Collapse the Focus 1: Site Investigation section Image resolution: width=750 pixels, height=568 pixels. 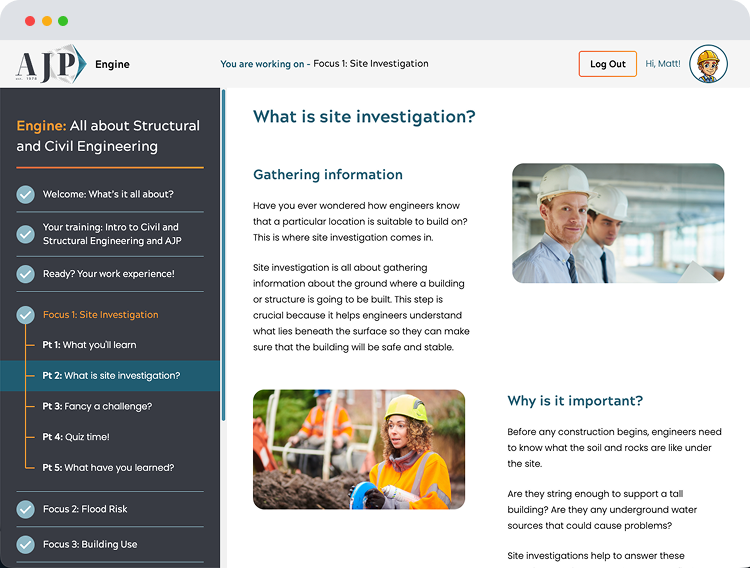(100, 315)
